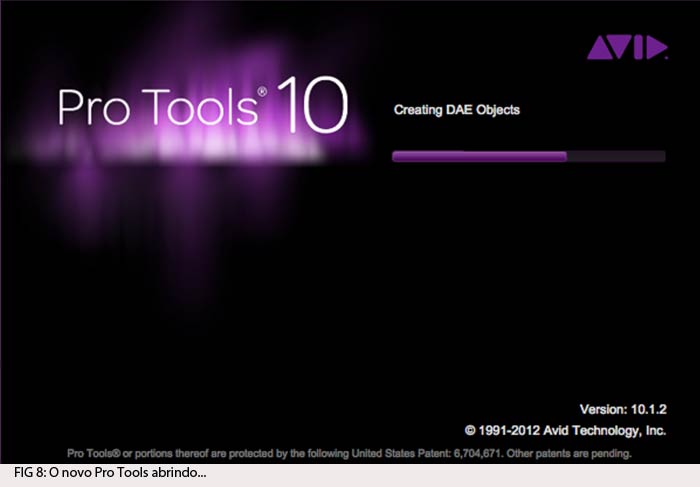Click the Pro Tools 10 title logo
700x487 pixels.
click(x=203, y=105)
